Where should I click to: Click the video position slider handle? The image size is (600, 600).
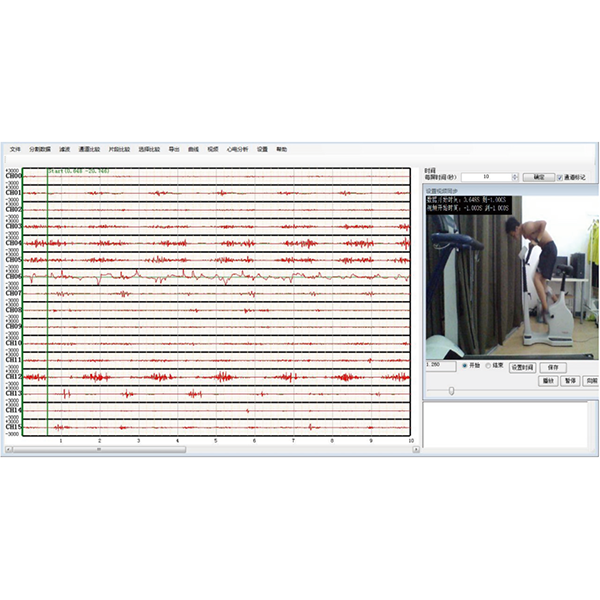point(451,390)
